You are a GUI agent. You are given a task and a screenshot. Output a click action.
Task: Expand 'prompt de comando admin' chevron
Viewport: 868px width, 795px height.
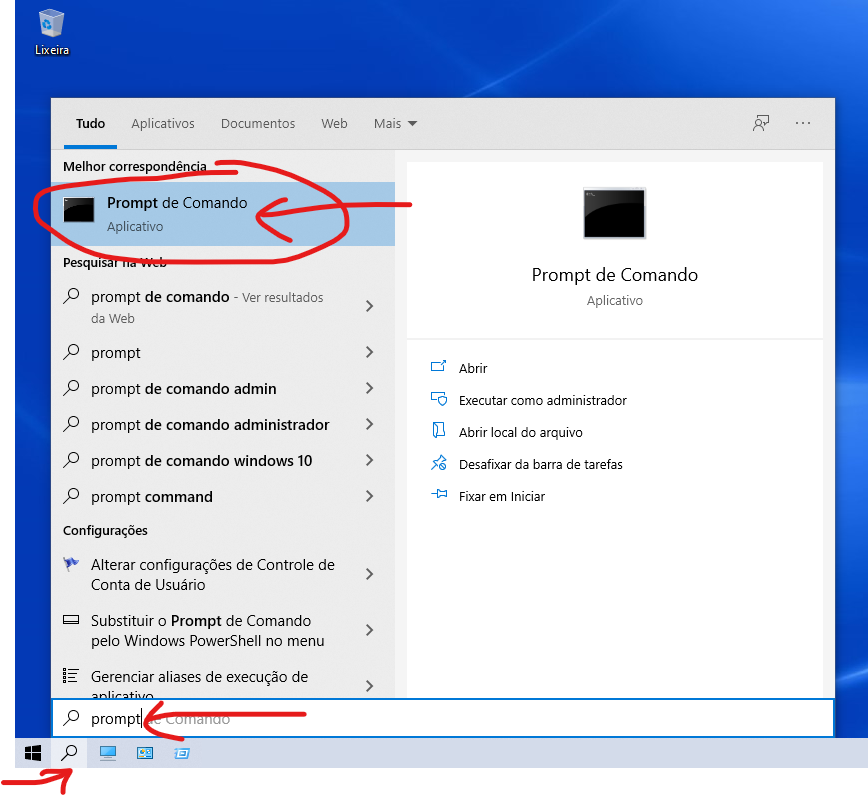[370, 388]
